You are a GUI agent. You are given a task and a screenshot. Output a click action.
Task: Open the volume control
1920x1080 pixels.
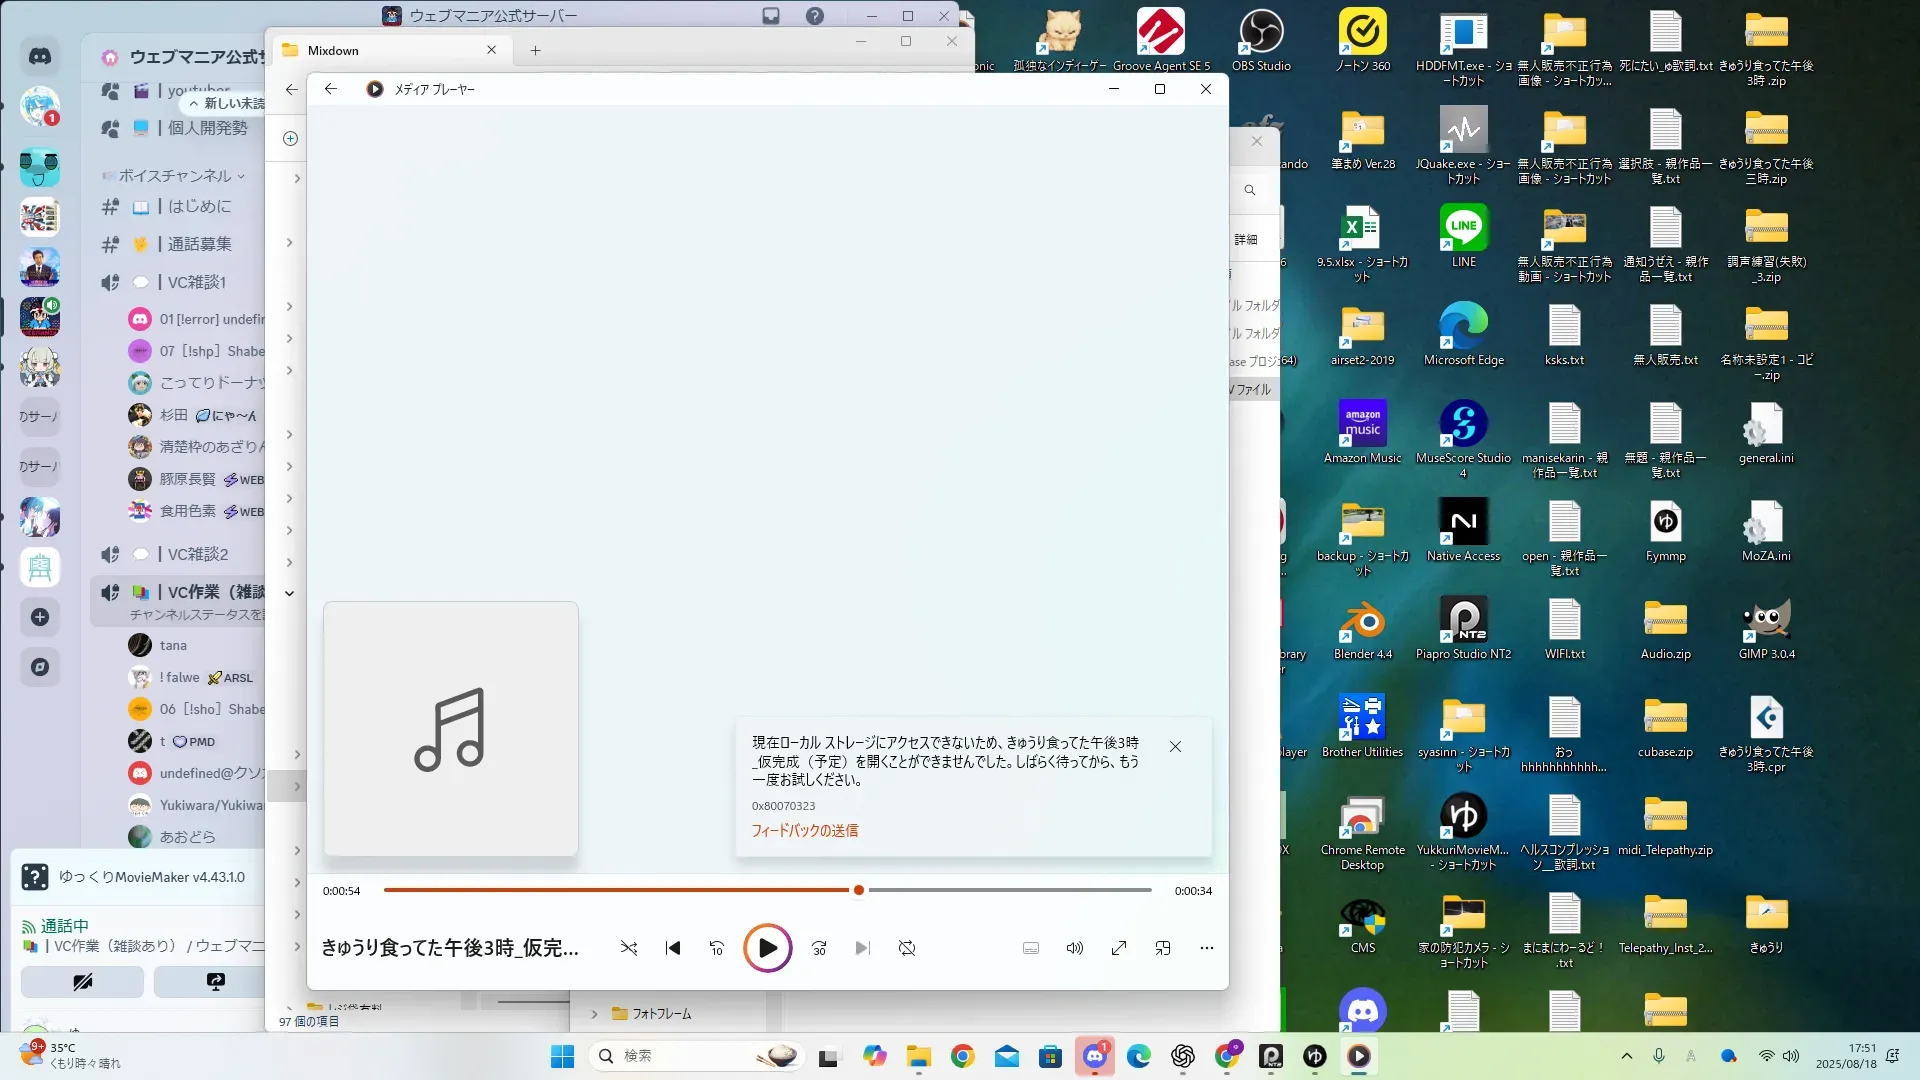click(x=1075, y=948)
